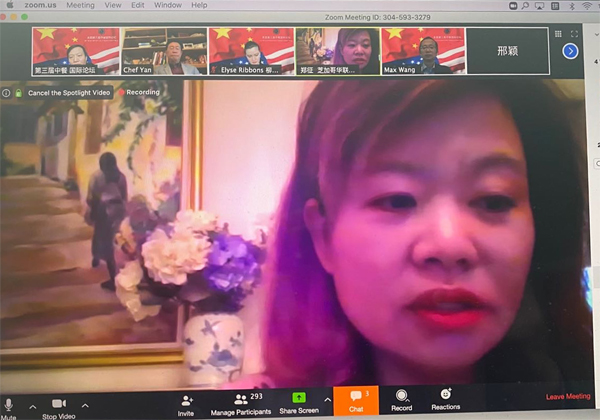600x420 pixels.
Task: Start Share Screen
Action: [299, 403]
